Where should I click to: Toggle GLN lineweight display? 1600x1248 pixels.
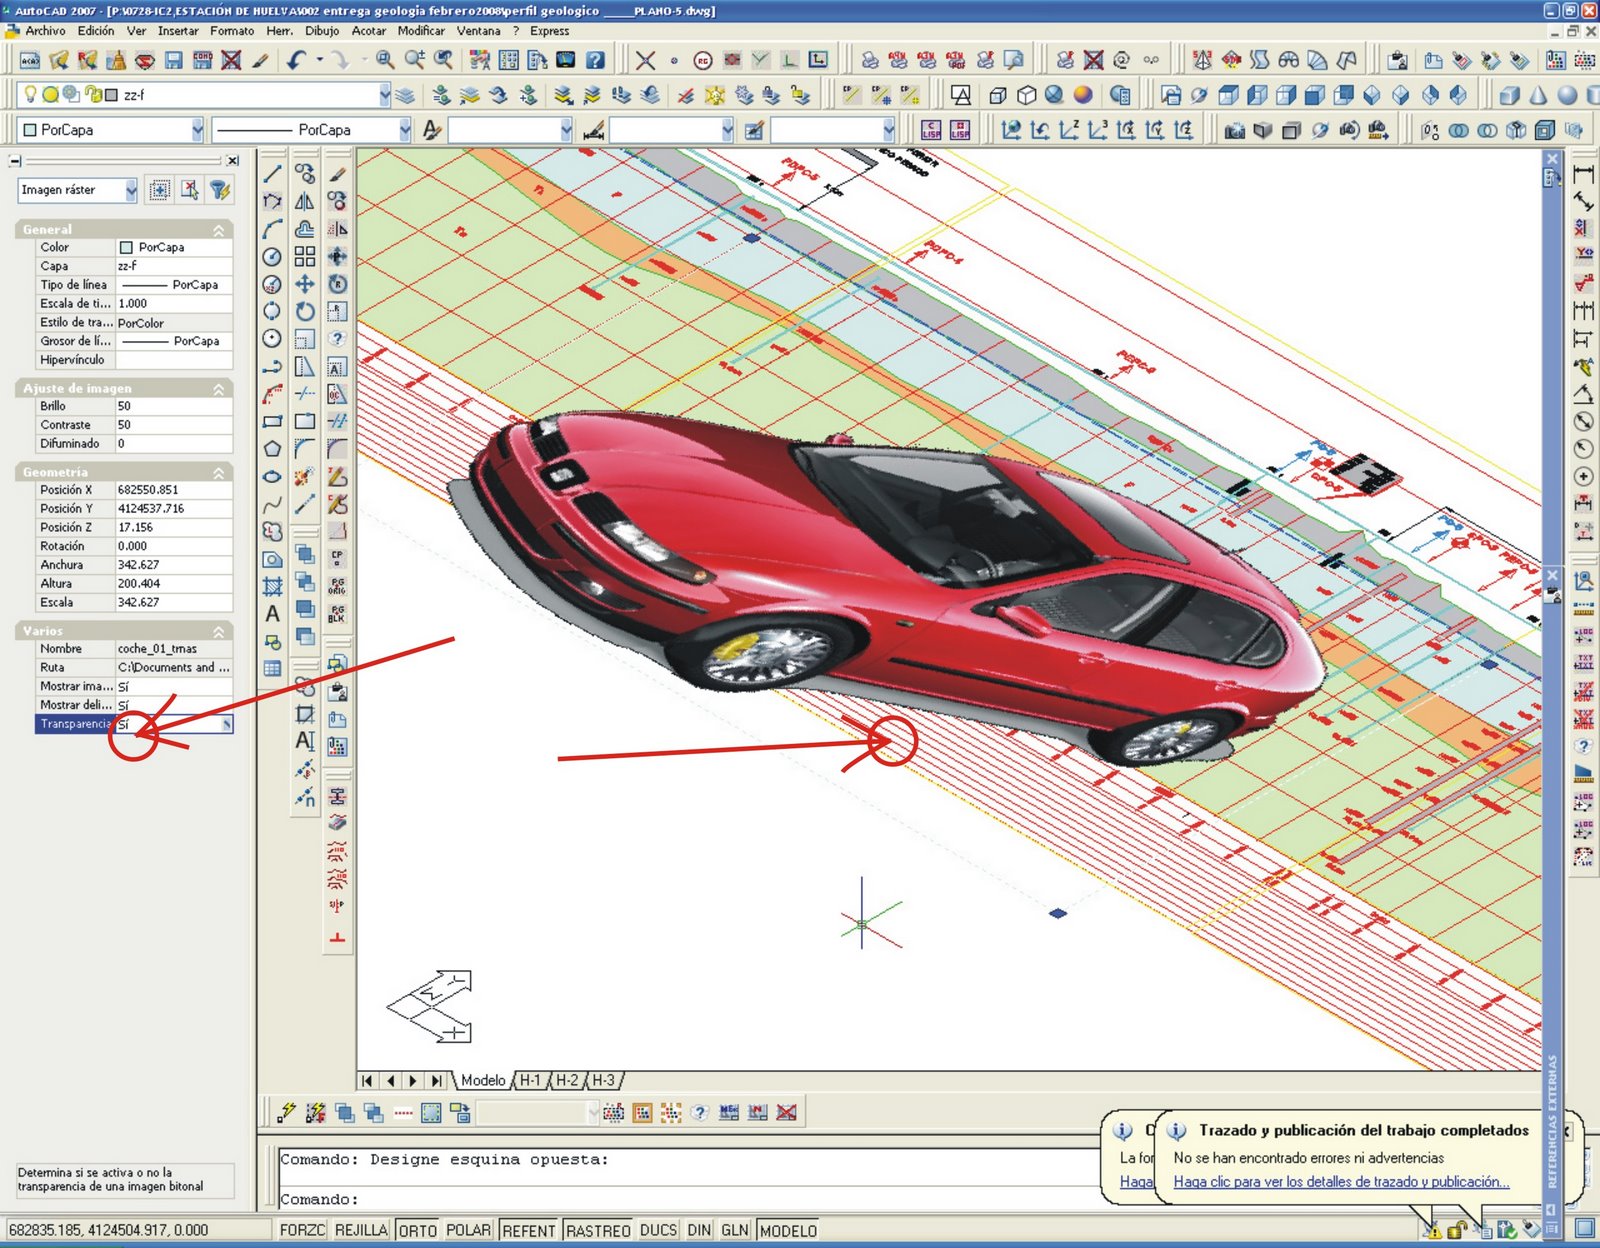[x=735, y=1230]
